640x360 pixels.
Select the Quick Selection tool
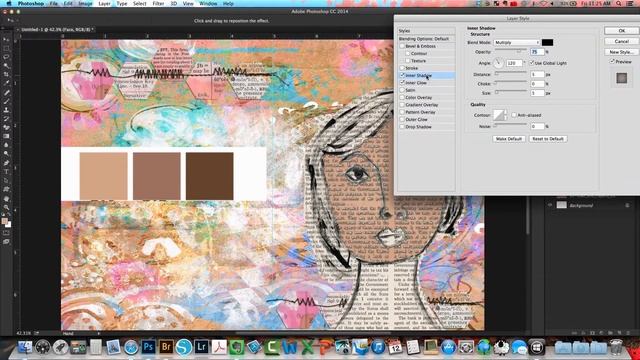coord(6,66)
